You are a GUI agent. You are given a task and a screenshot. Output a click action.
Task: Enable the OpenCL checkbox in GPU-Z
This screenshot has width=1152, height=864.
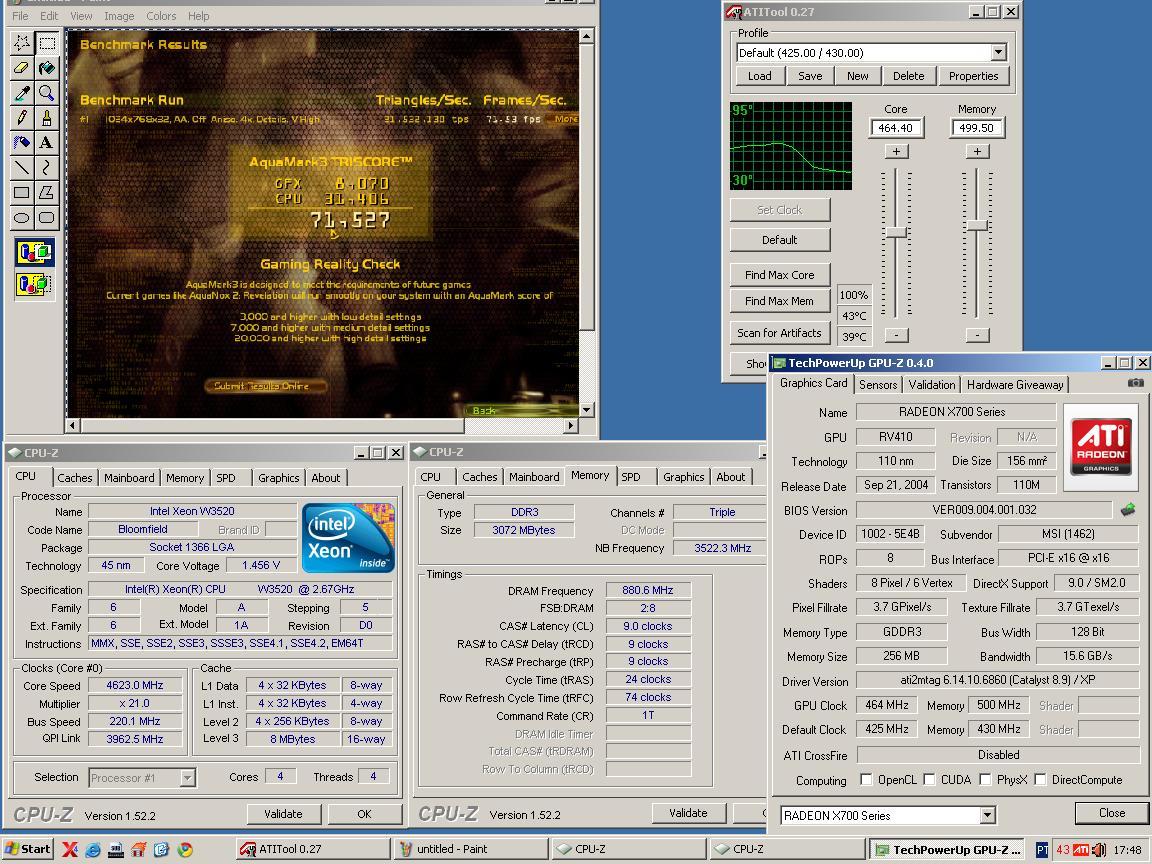coord(866,780)
